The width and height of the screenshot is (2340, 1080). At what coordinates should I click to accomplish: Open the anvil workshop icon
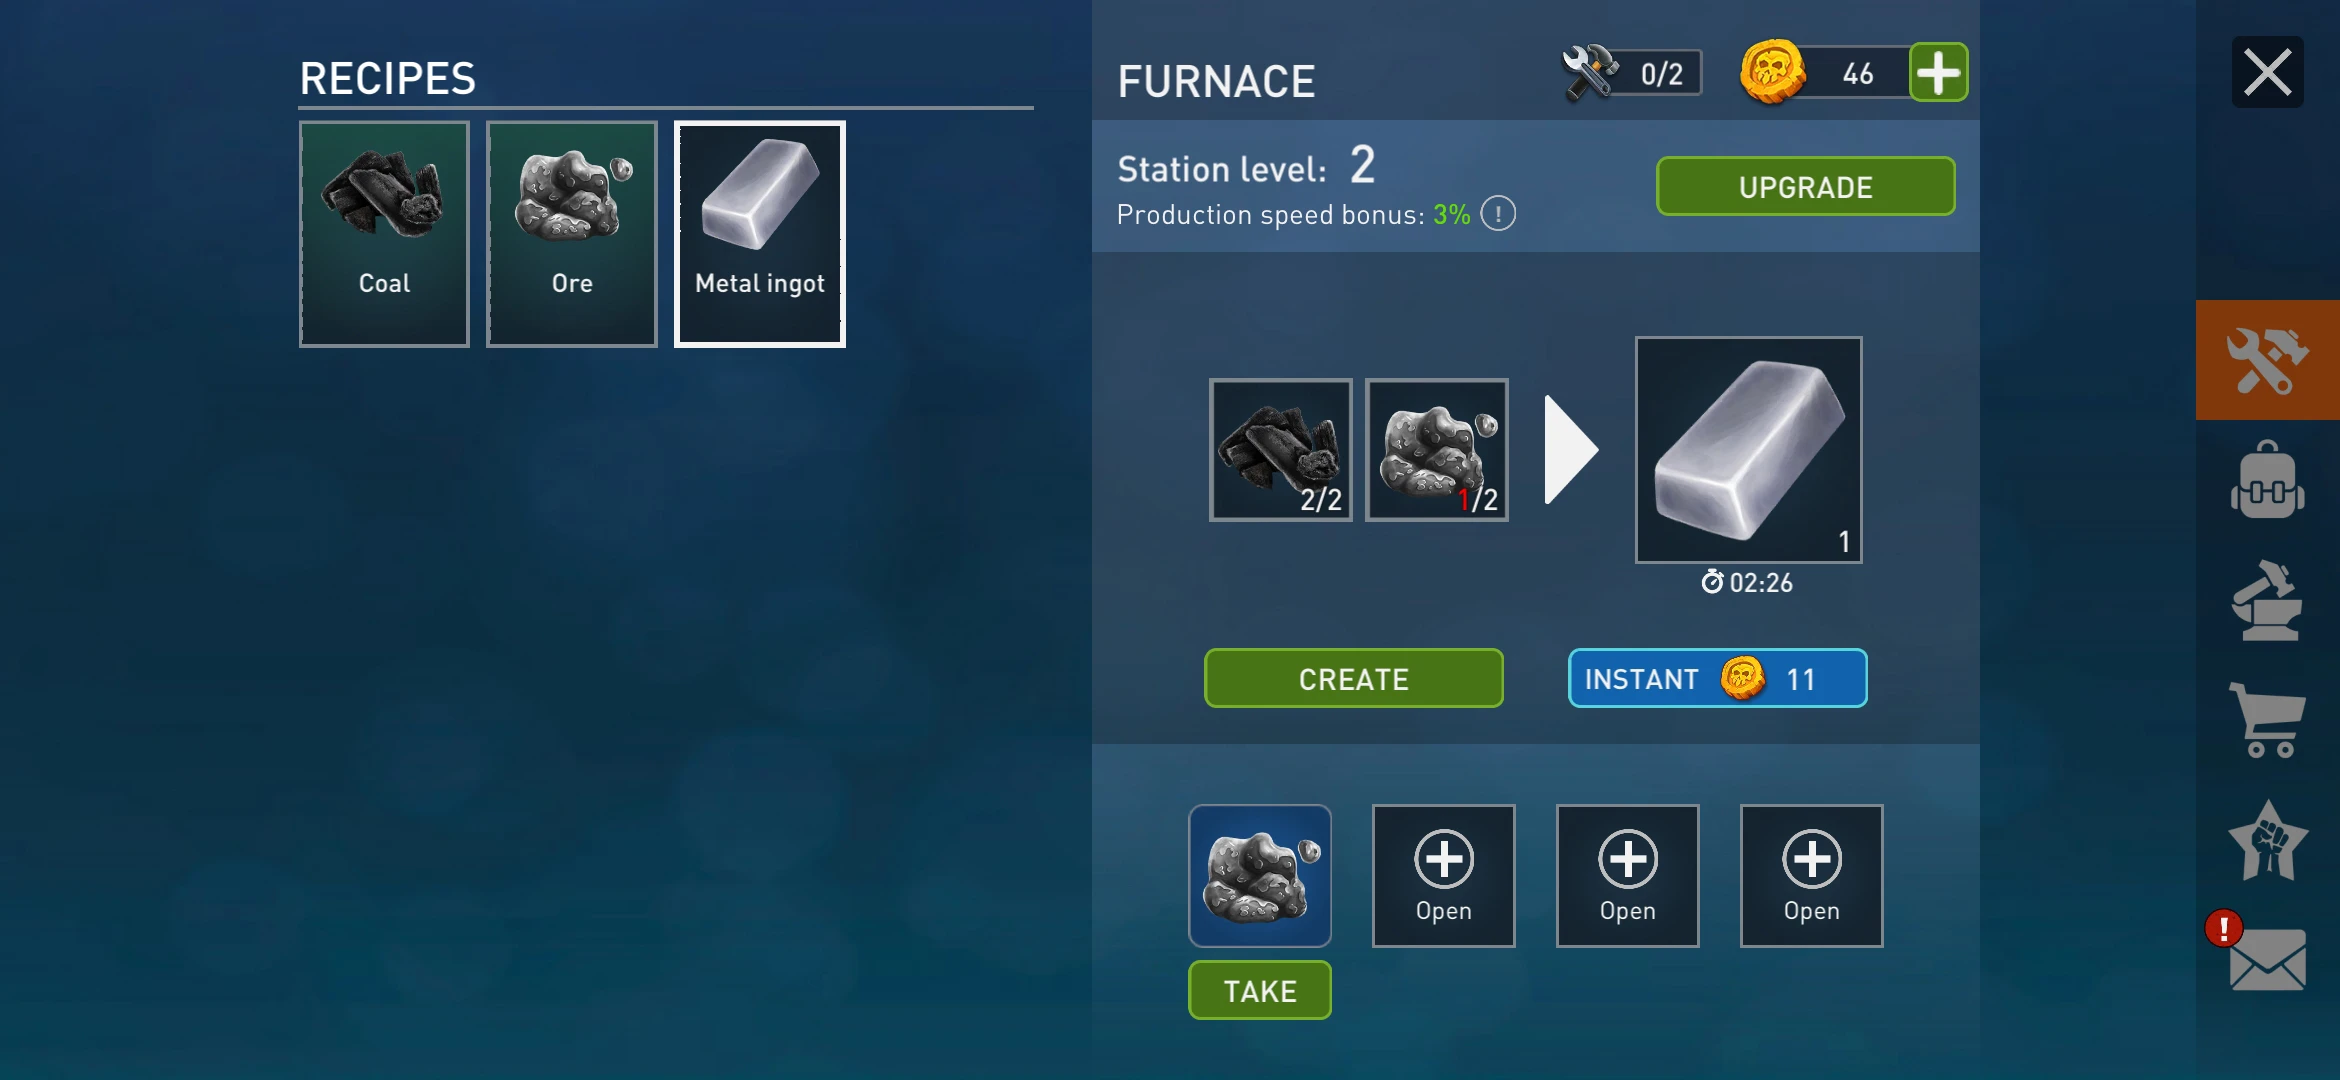click(x=2267, y=600)
